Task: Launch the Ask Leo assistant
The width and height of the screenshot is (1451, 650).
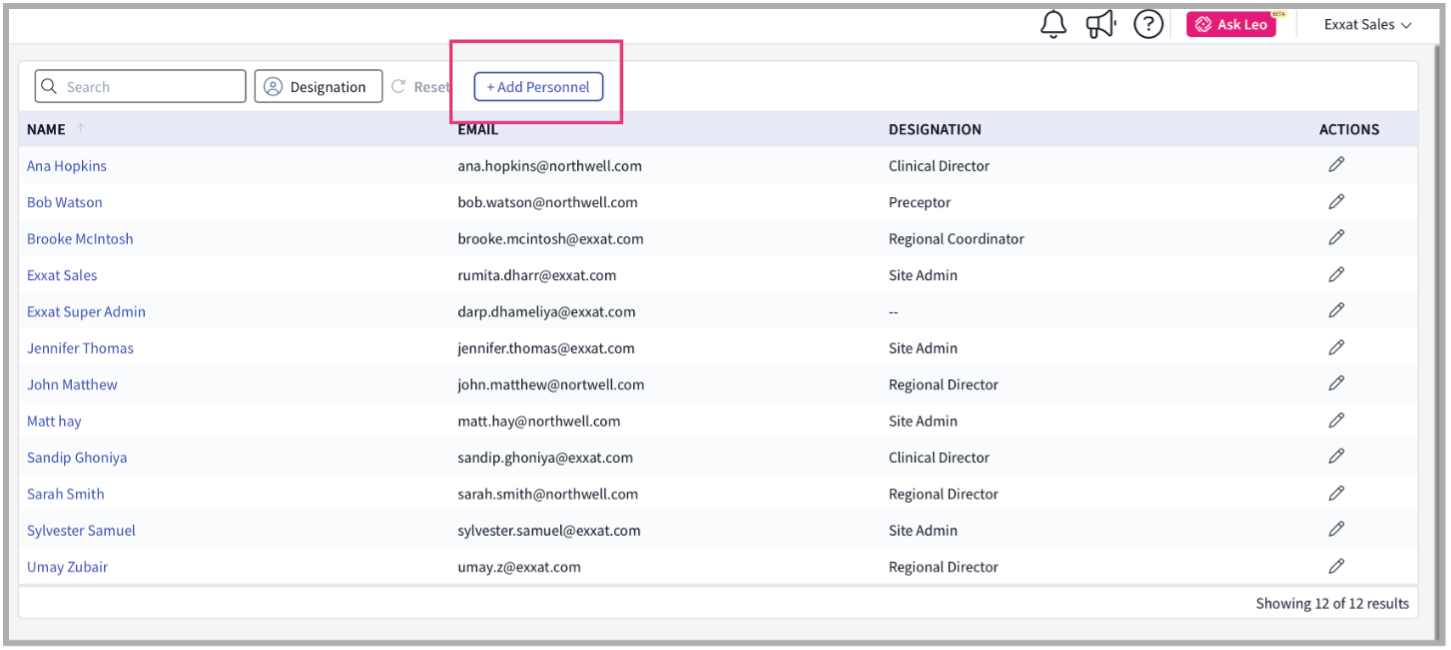Action: pyautogui.click(x=1231, y=23)
